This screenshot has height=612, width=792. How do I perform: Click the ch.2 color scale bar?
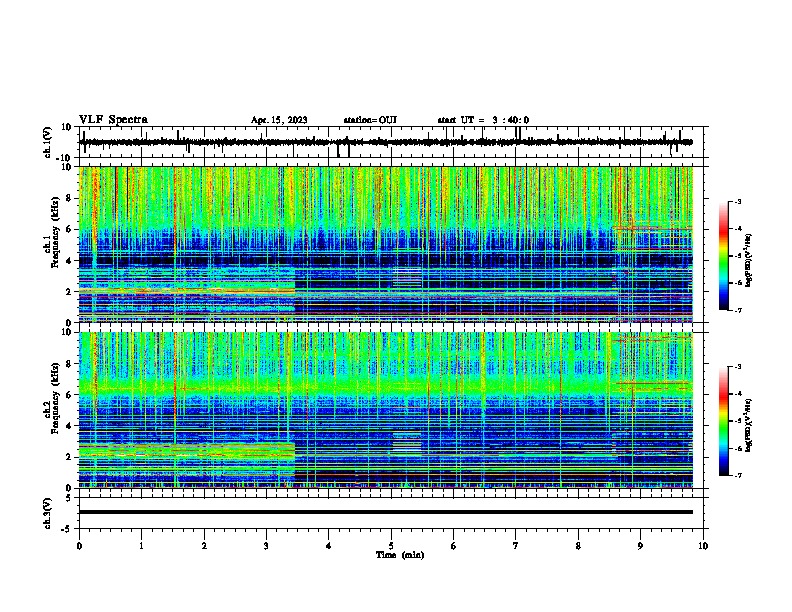click(724, 421)
